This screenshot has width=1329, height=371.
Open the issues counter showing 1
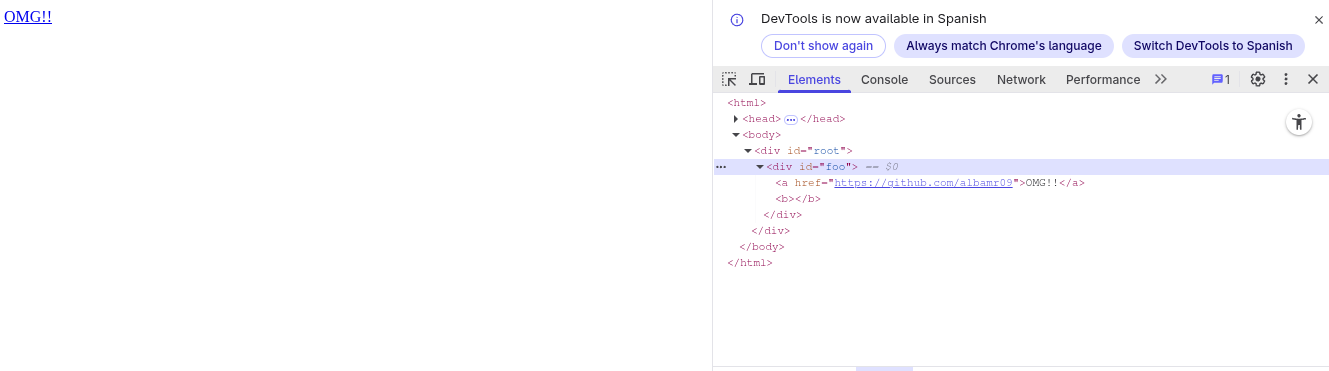1221,79
